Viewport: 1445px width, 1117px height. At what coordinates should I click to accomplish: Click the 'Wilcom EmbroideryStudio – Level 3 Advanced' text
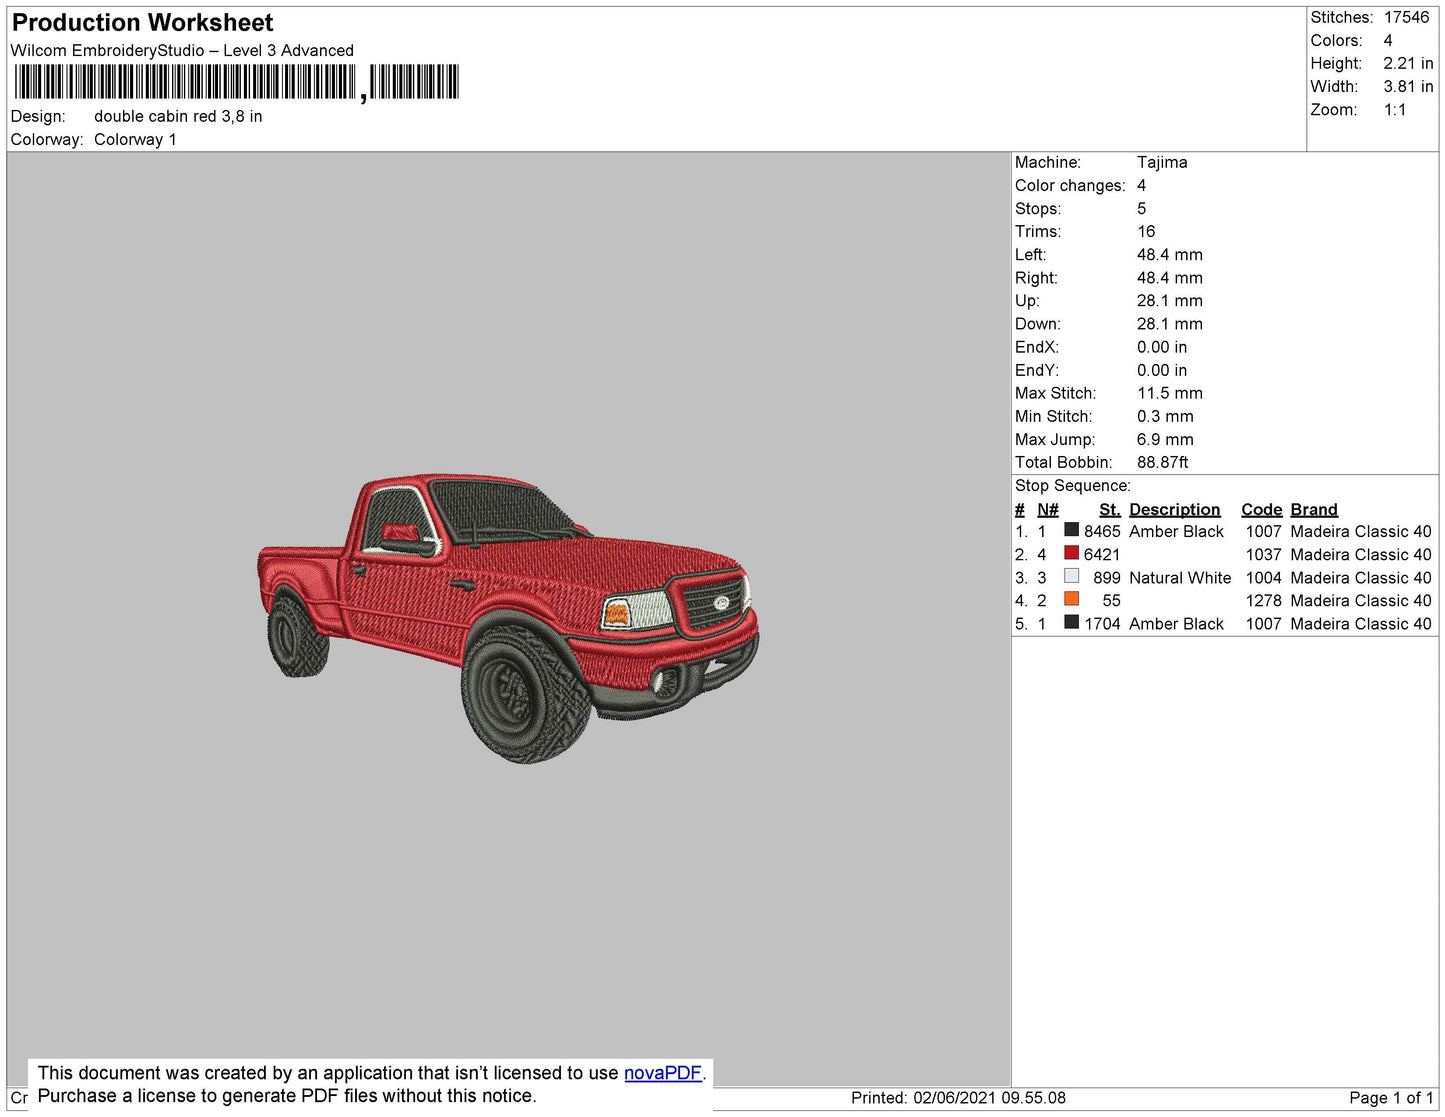point(182,50)
